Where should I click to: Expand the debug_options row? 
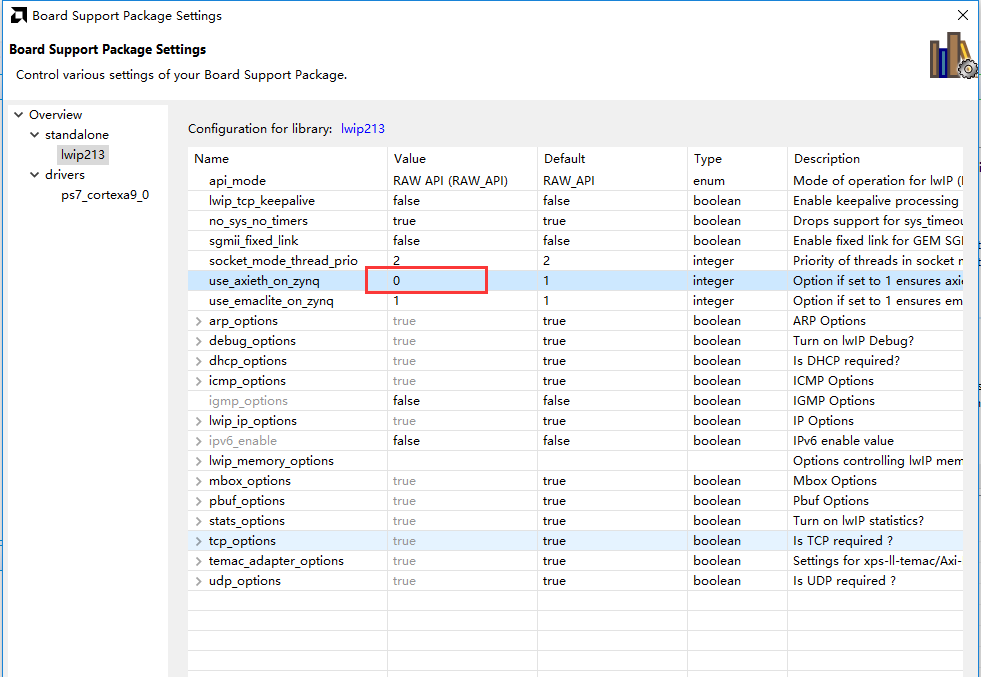tap(198, 341)
